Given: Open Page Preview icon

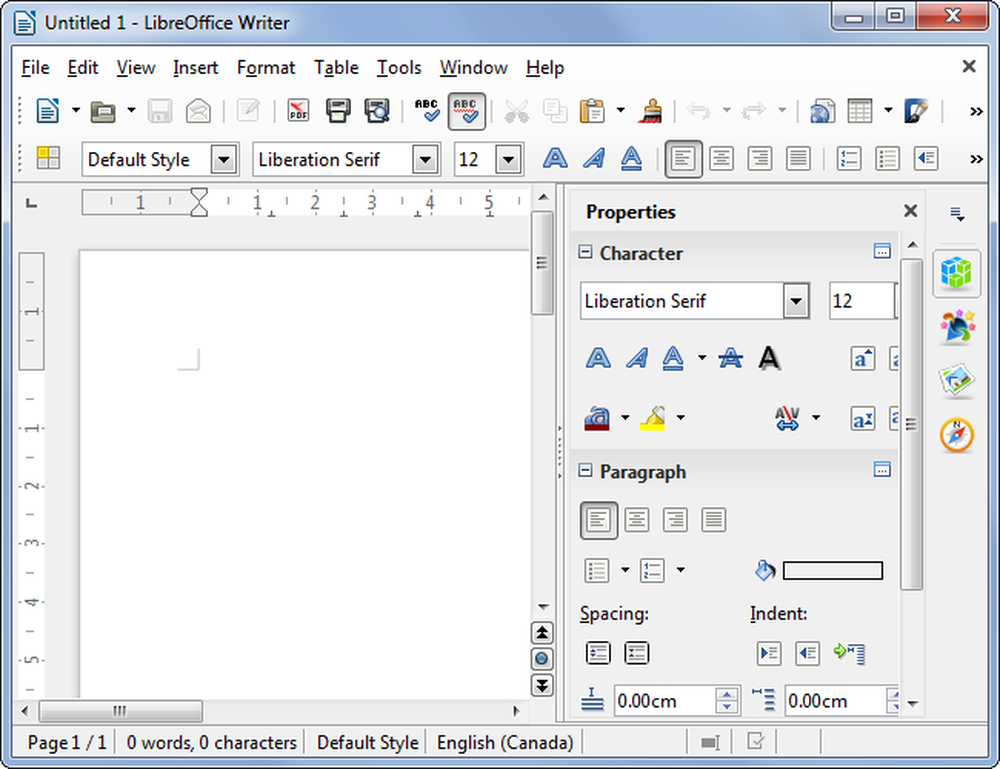Looking at the screenshot, I should click(x=377, y=111).
